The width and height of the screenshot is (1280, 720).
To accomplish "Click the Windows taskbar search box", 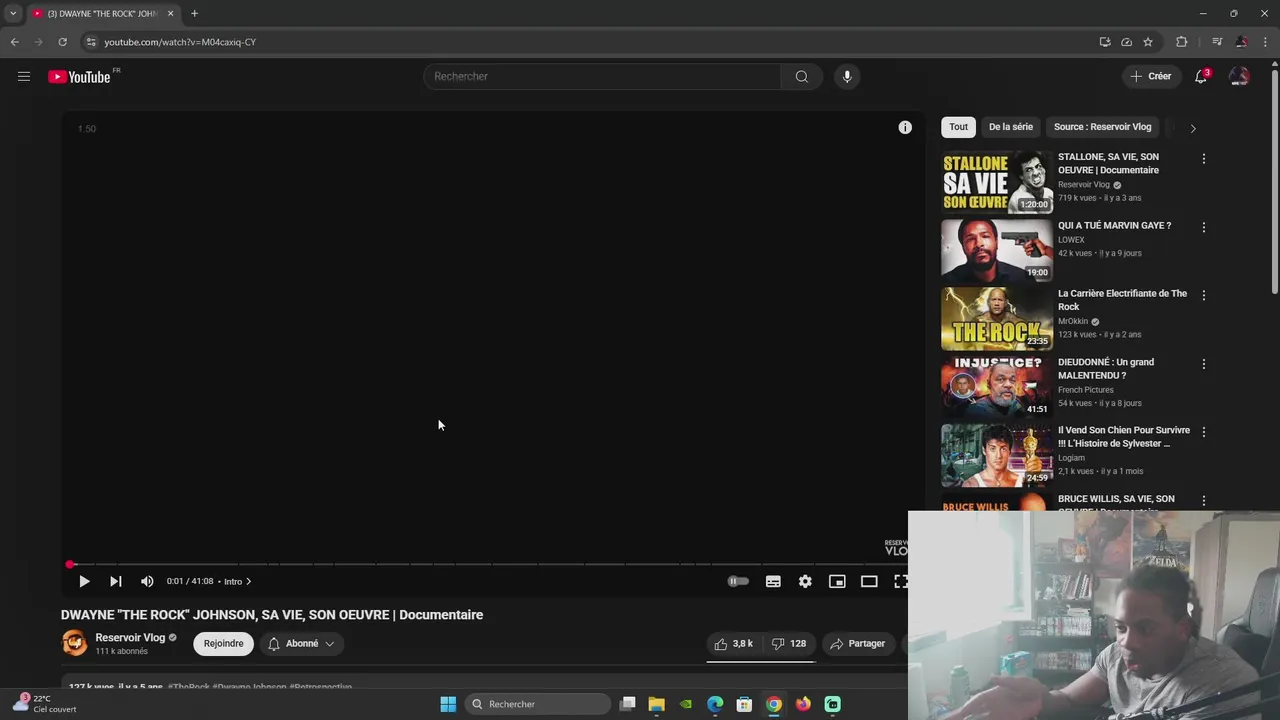I will click(539, 704).
